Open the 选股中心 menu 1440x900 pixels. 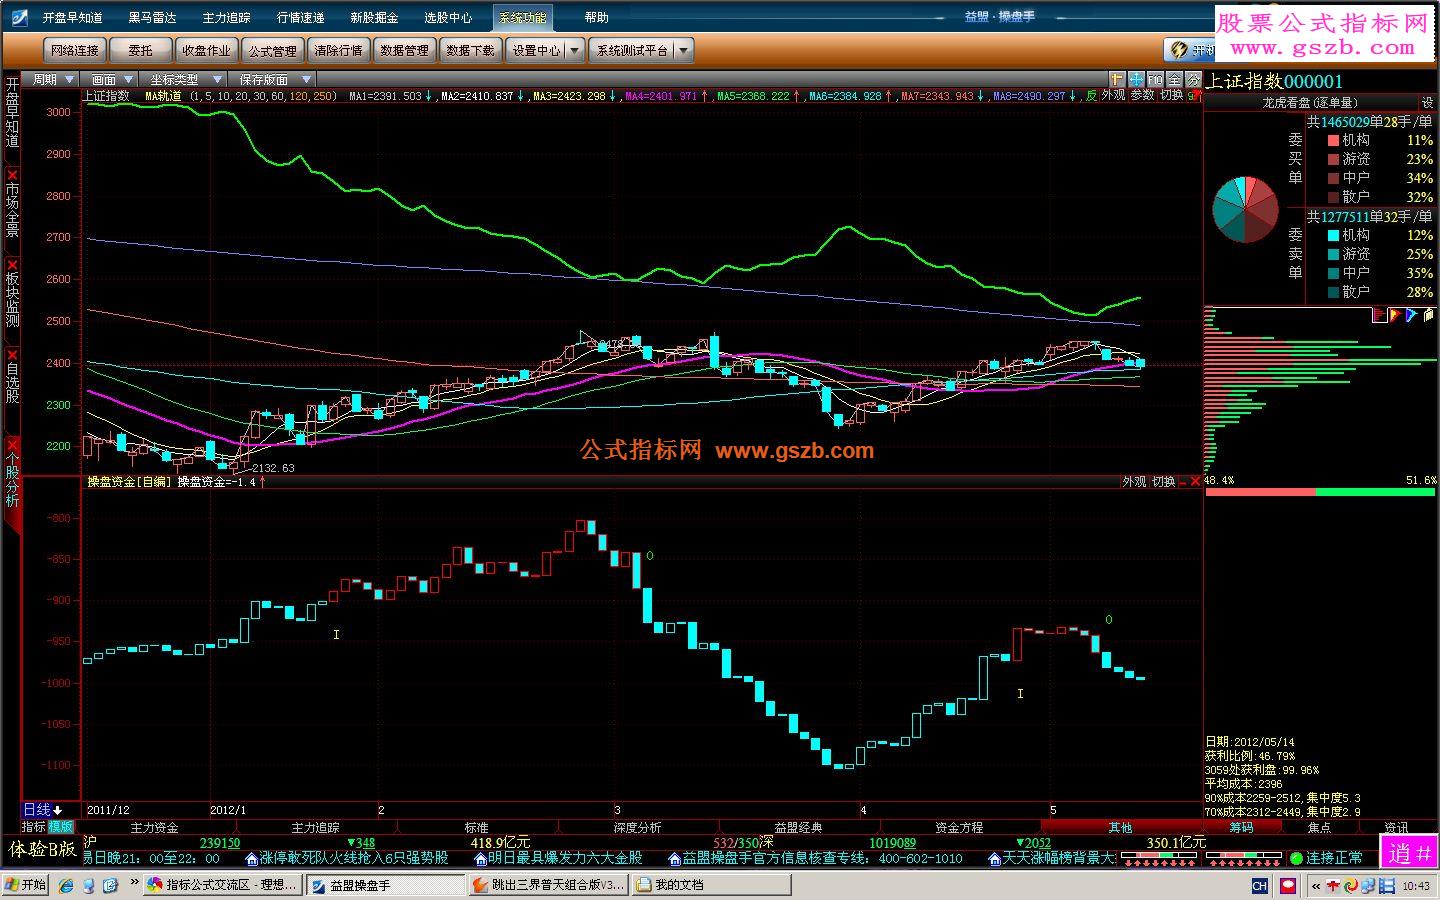pos(448,18)
